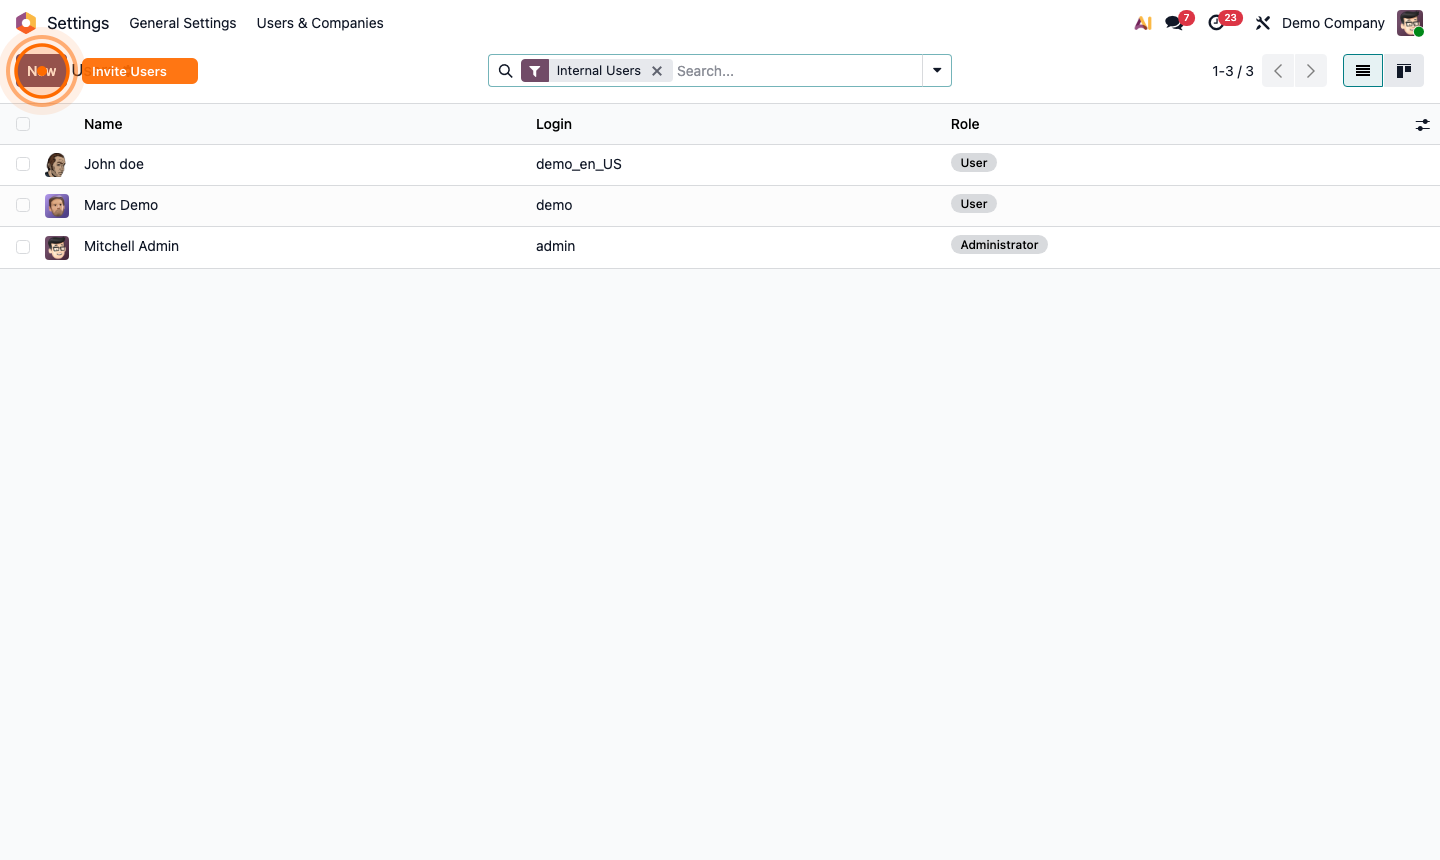
Task: Open the search filters dropdown arrow
Action: click(x=936, y=70)
